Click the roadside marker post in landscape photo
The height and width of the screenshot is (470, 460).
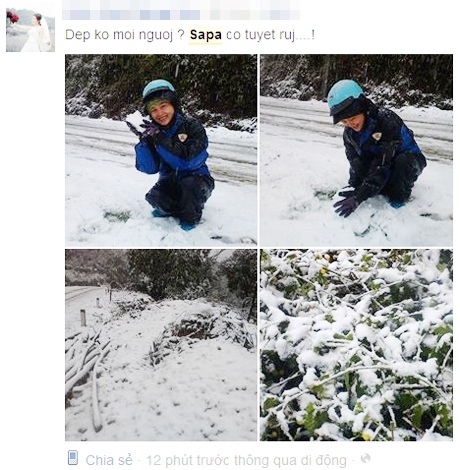[83, 317]
